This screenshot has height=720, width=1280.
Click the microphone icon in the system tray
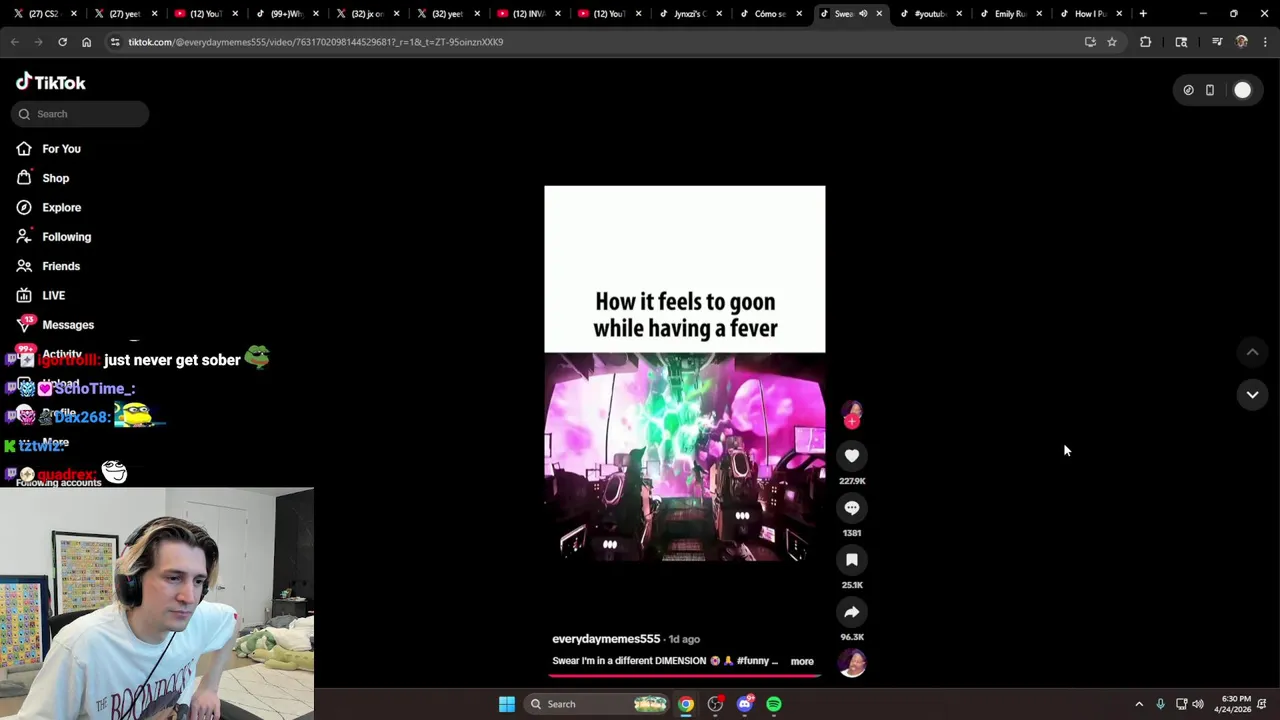coord(1160,704)
